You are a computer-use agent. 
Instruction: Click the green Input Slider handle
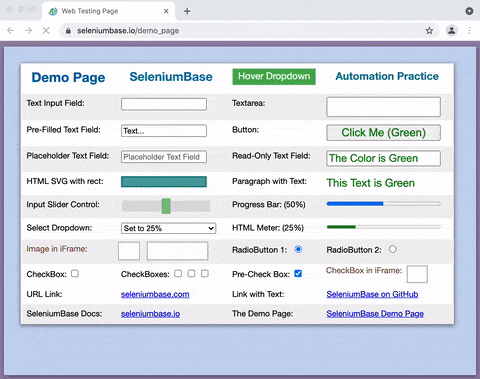click(x=166, y=206)
